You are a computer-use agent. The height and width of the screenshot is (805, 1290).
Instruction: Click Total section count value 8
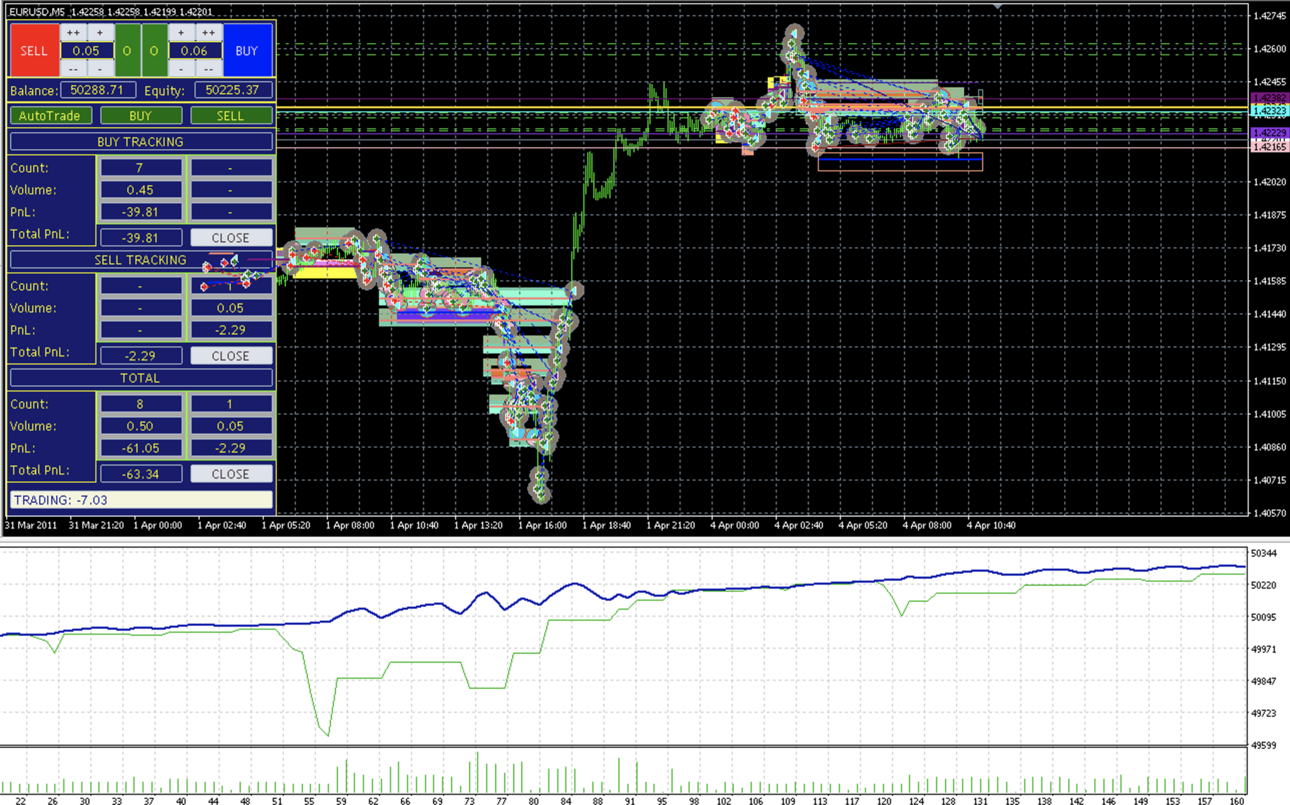(x=140, y=404)
